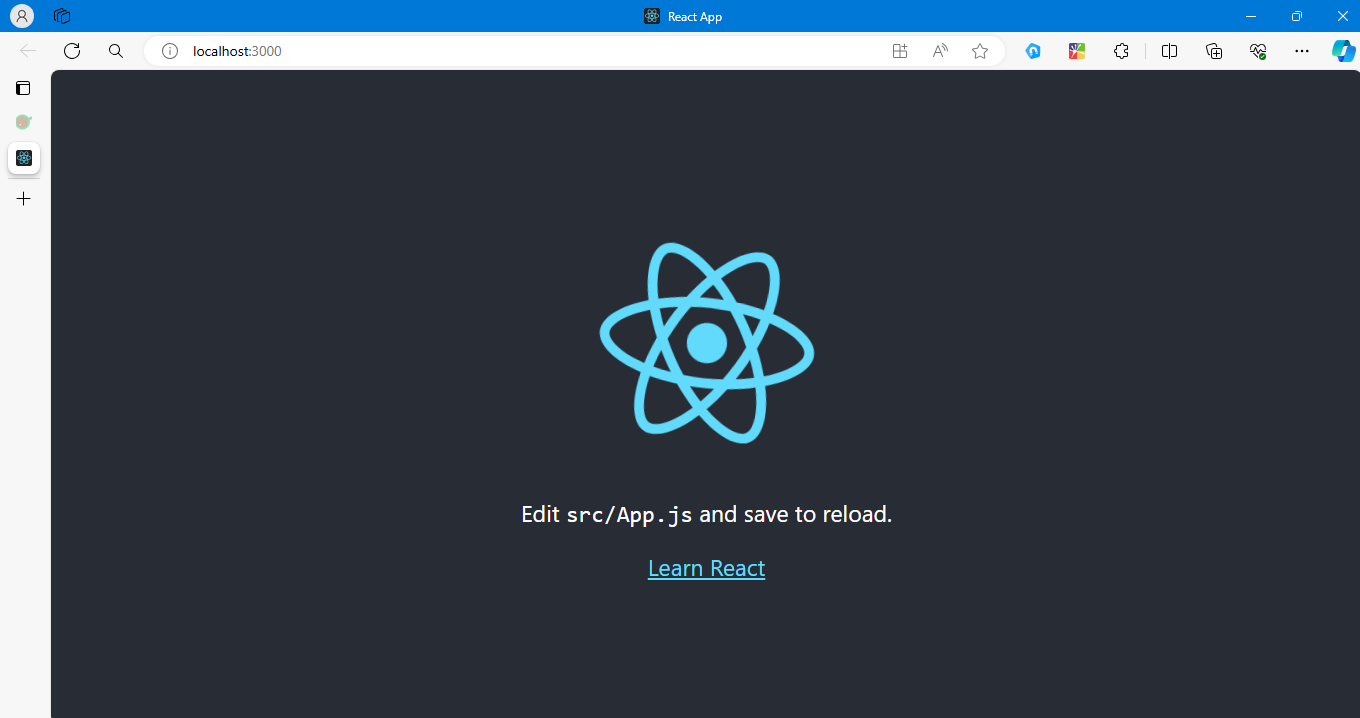Open Browser essentials
1360x718 pixels.
pyautogui.click(x=1257, y=51)
